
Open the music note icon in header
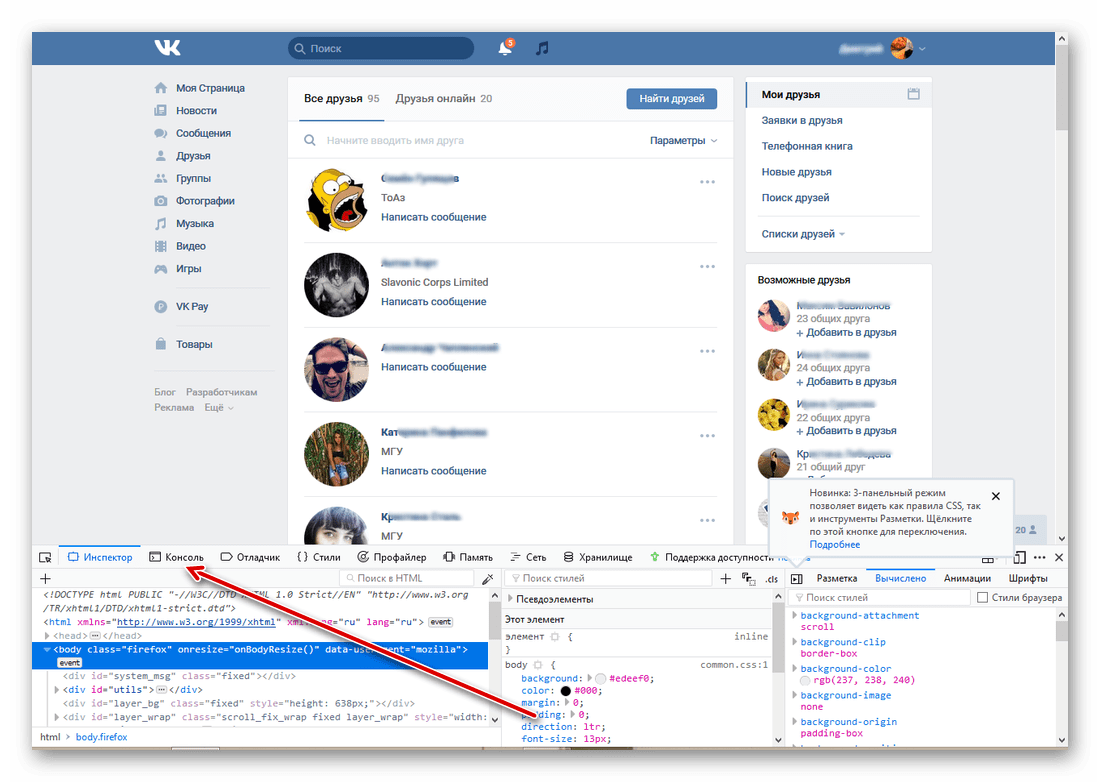(x=542, y=48)
